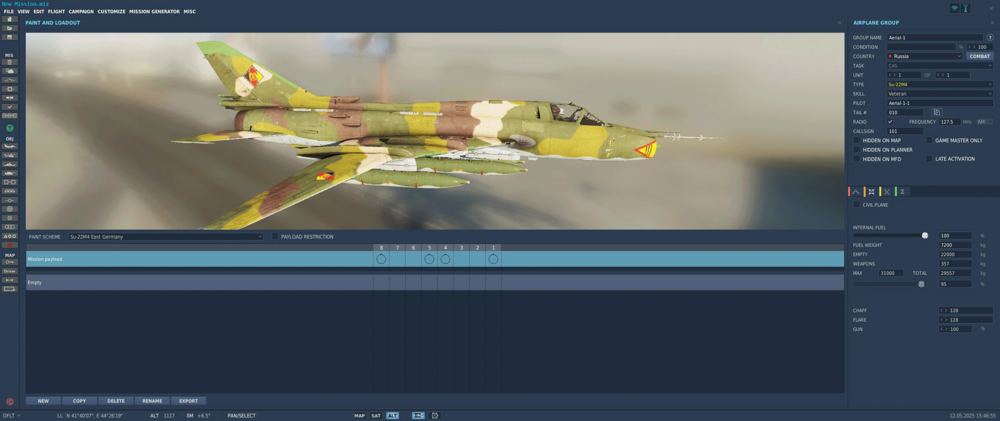Image resolution: width=1000 pixels, height=421 pixels.
Task: Select the airplane group placement tool
Action: (x=10, y=146)
